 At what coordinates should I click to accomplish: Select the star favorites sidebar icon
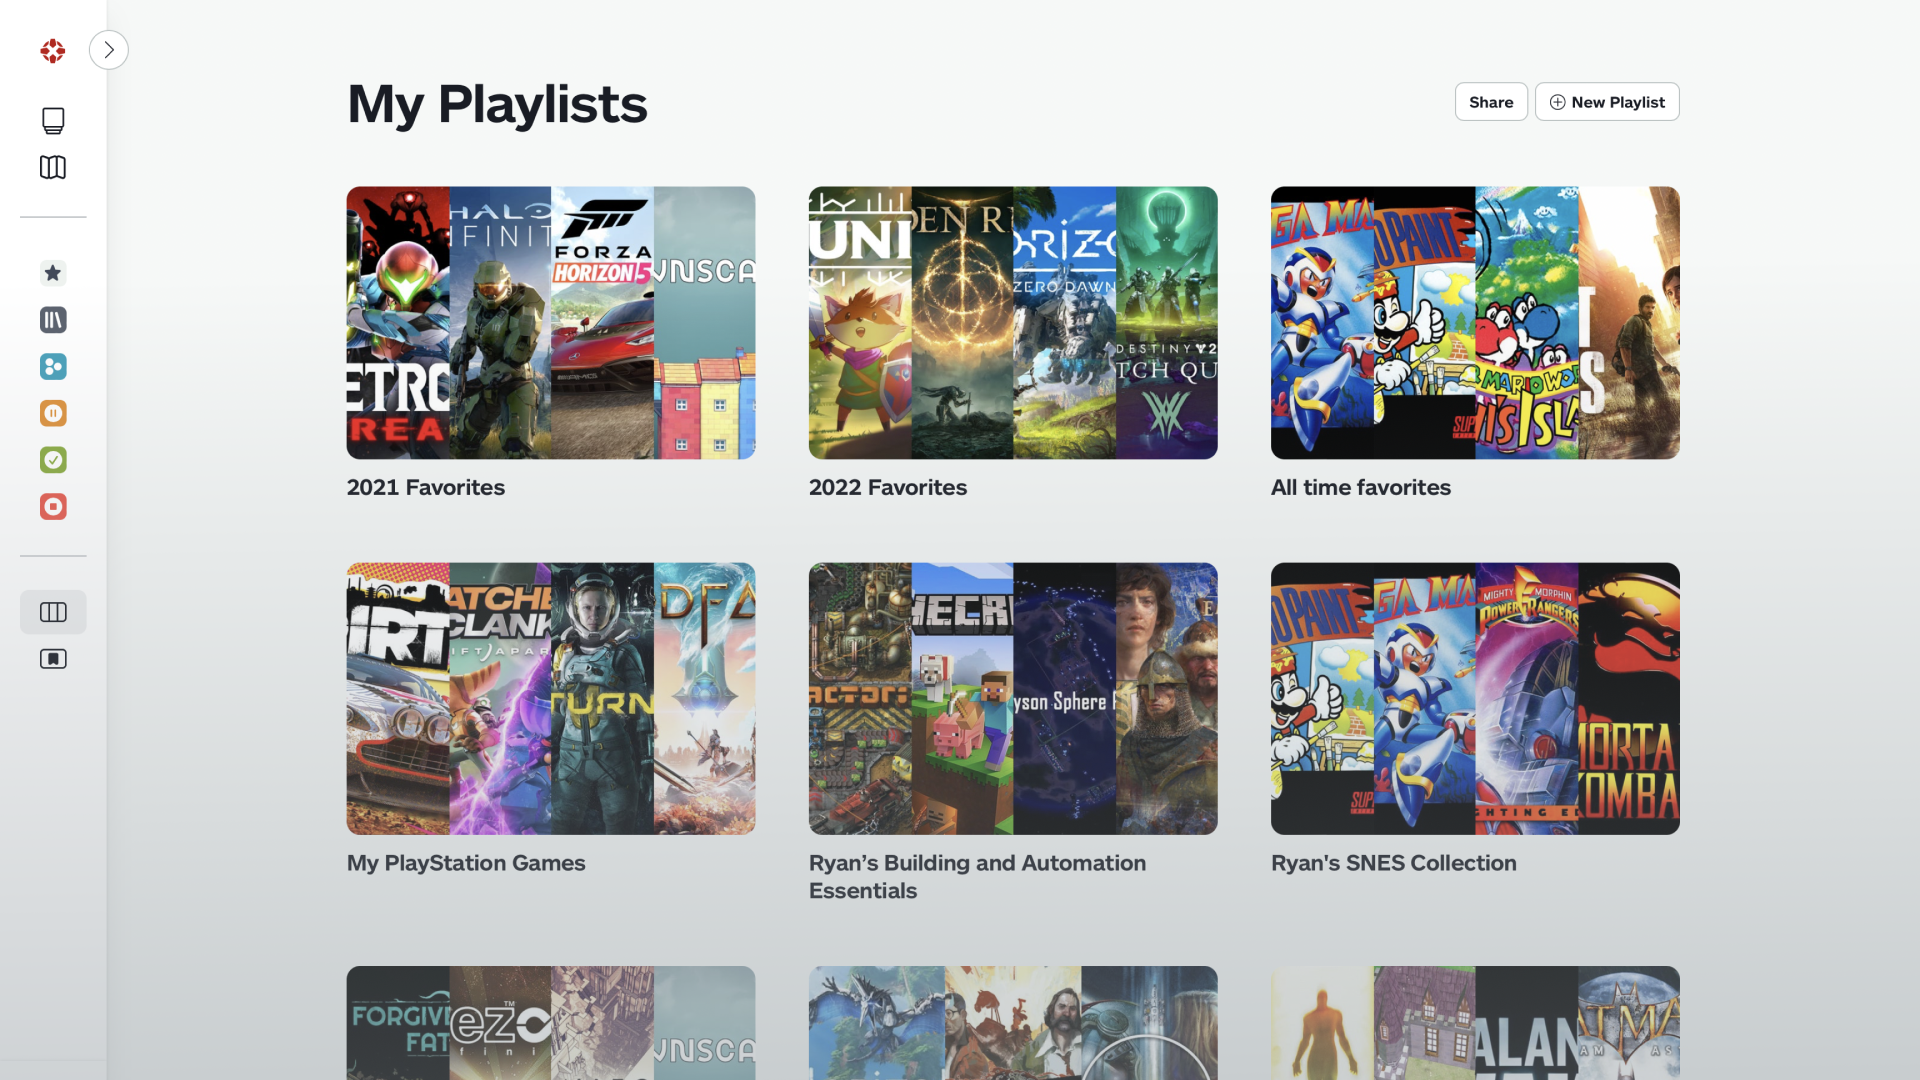click(x=52, y=273)
